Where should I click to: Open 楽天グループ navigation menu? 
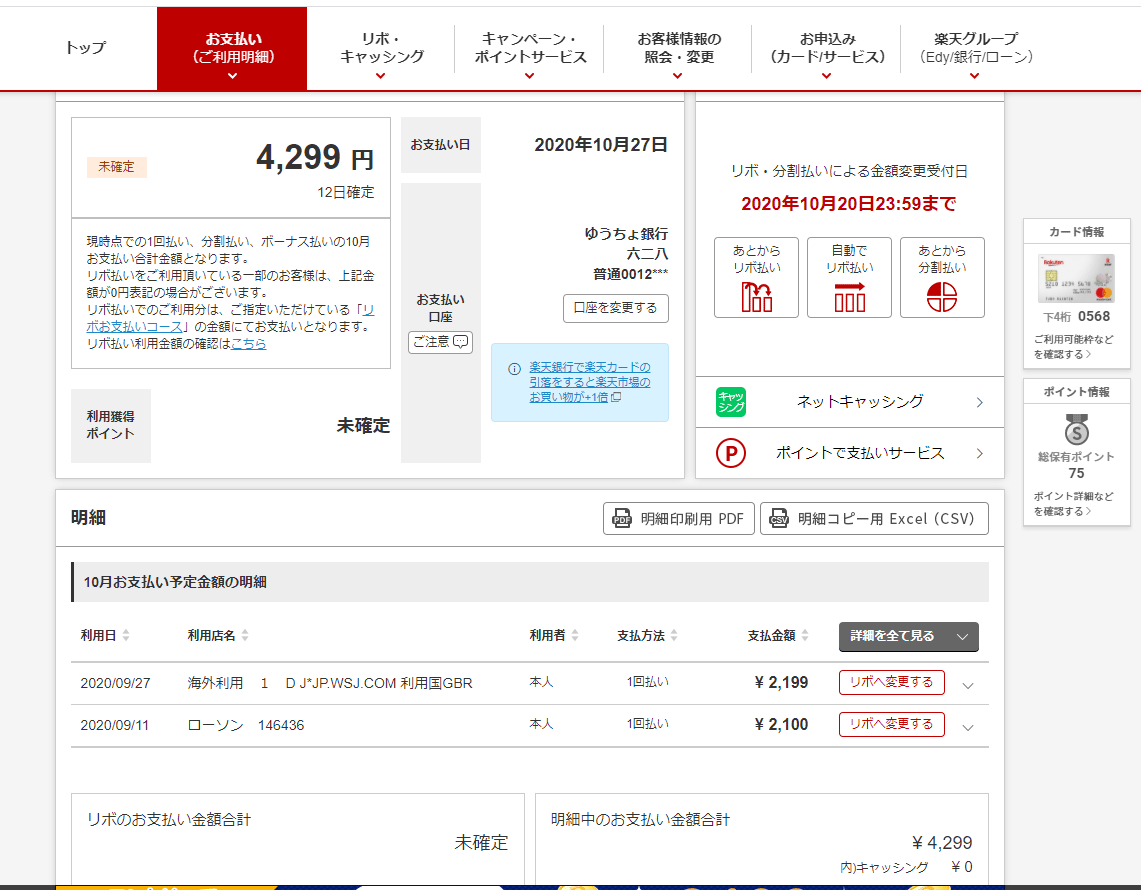pos(975,49)
